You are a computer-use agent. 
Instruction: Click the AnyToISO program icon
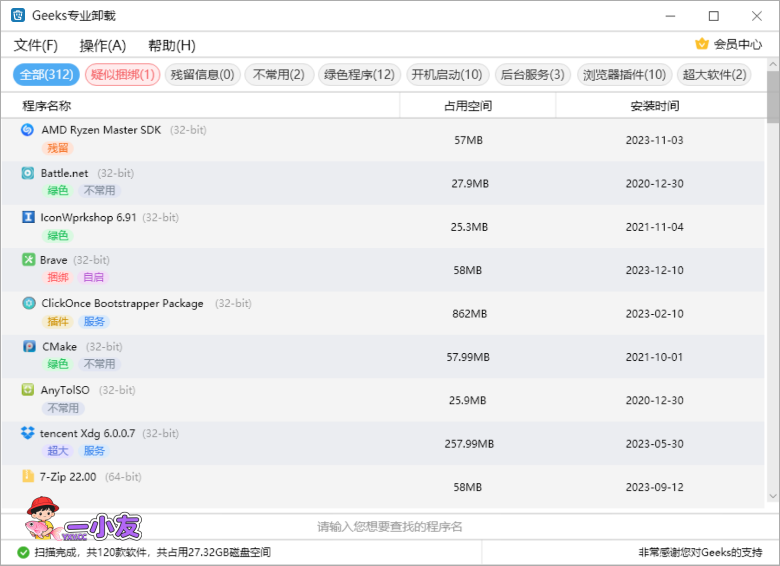point(28,389)
